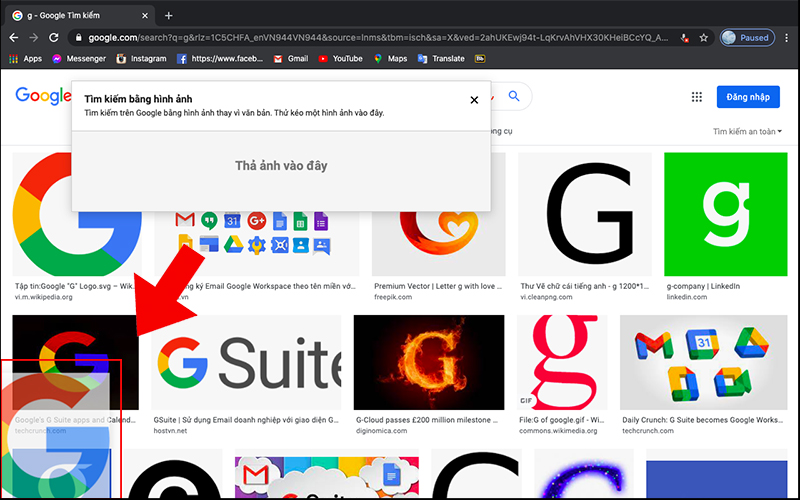Open the green g-company LinkedIn thumbnail
The height and width of the screenshot is (500, 800).
coord(726,214)
